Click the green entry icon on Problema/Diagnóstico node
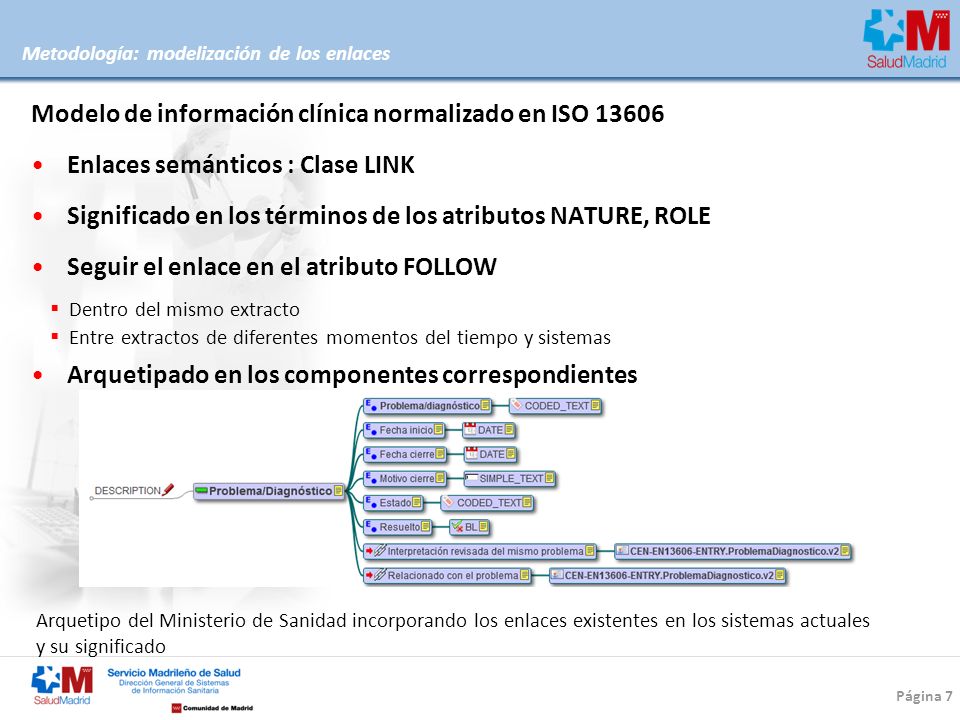Screen dimensions: 960x720 pos(201,490)
